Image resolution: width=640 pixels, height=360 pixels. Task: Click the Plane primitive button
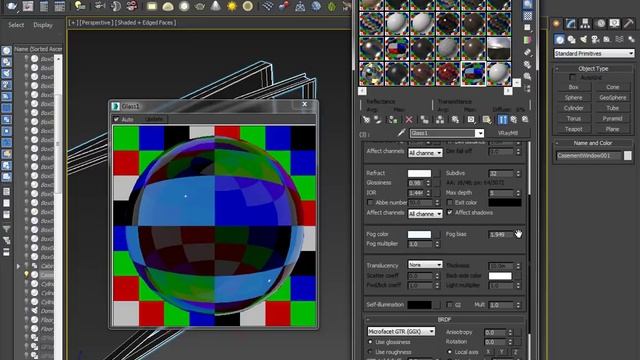tap(612, 129)
